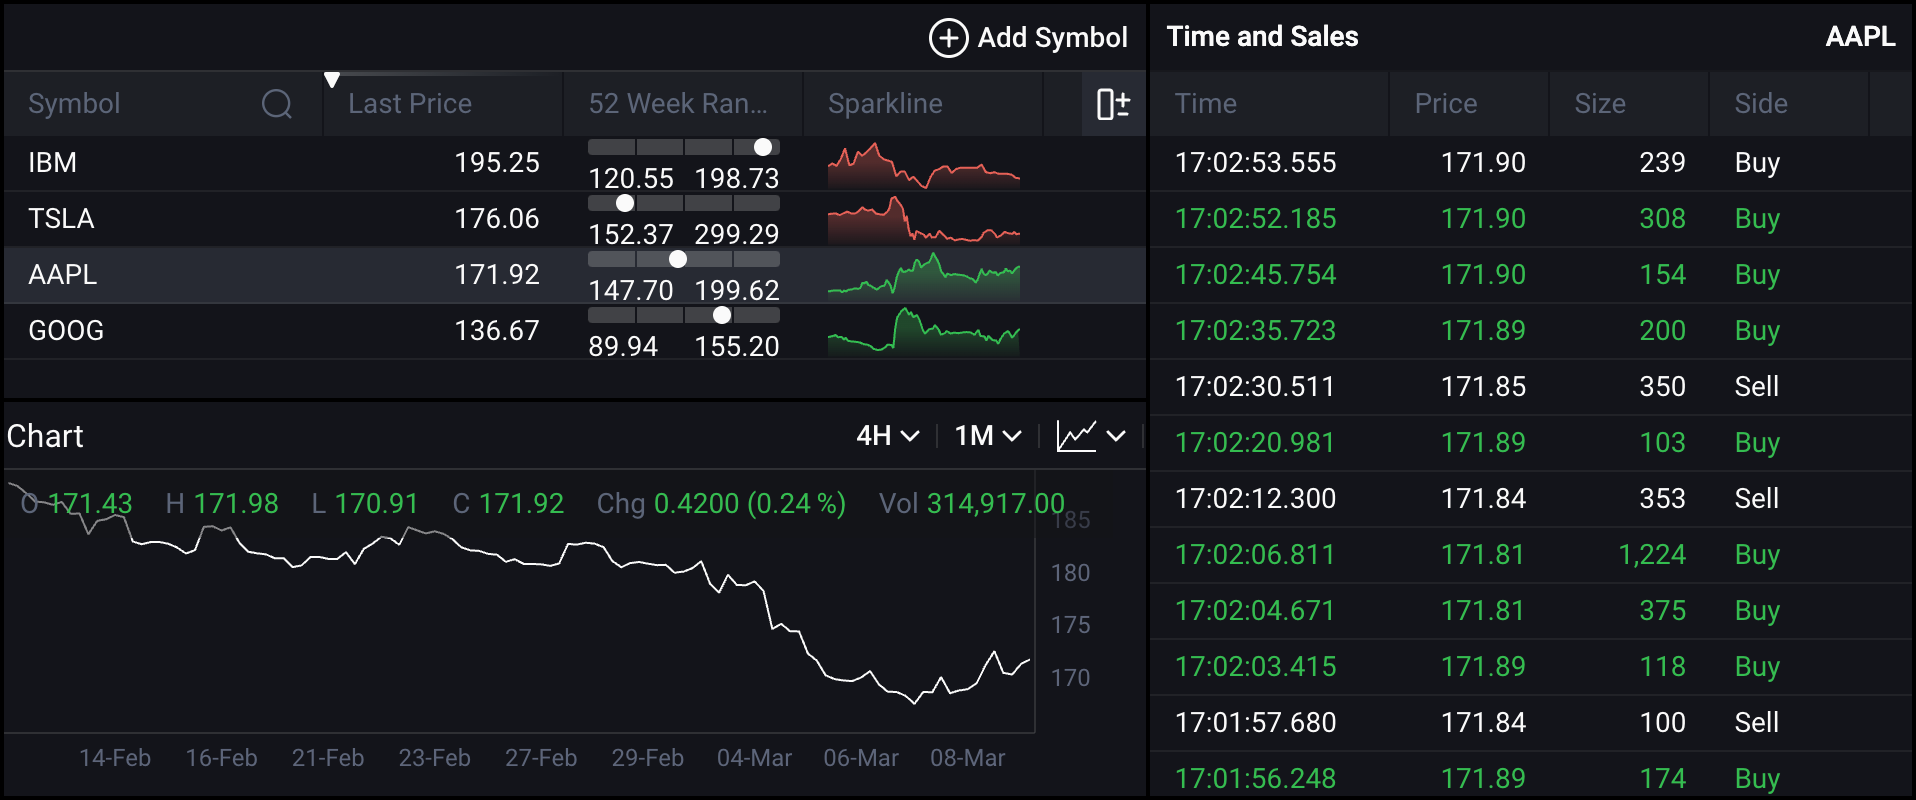
Task: Click the trade time 17:01:56.248
Action: [1255, 779]
